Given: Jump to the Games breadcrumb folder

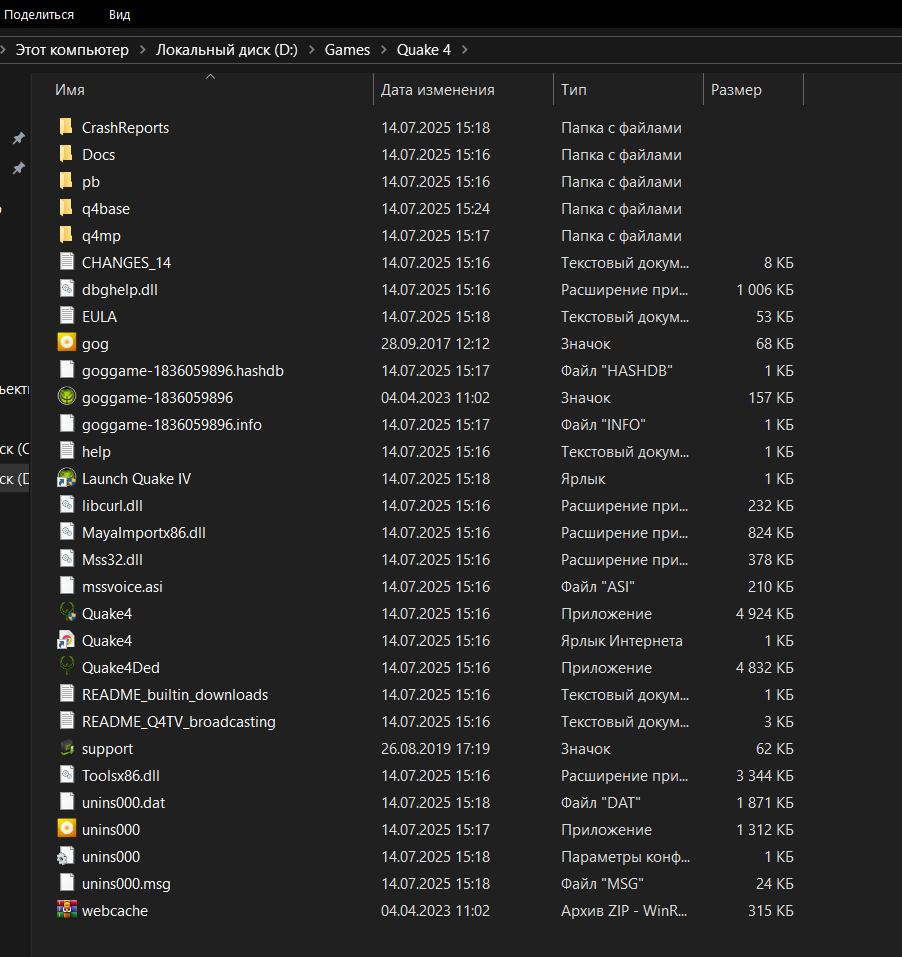Looking at the screenshot, I should coord(347,49).
